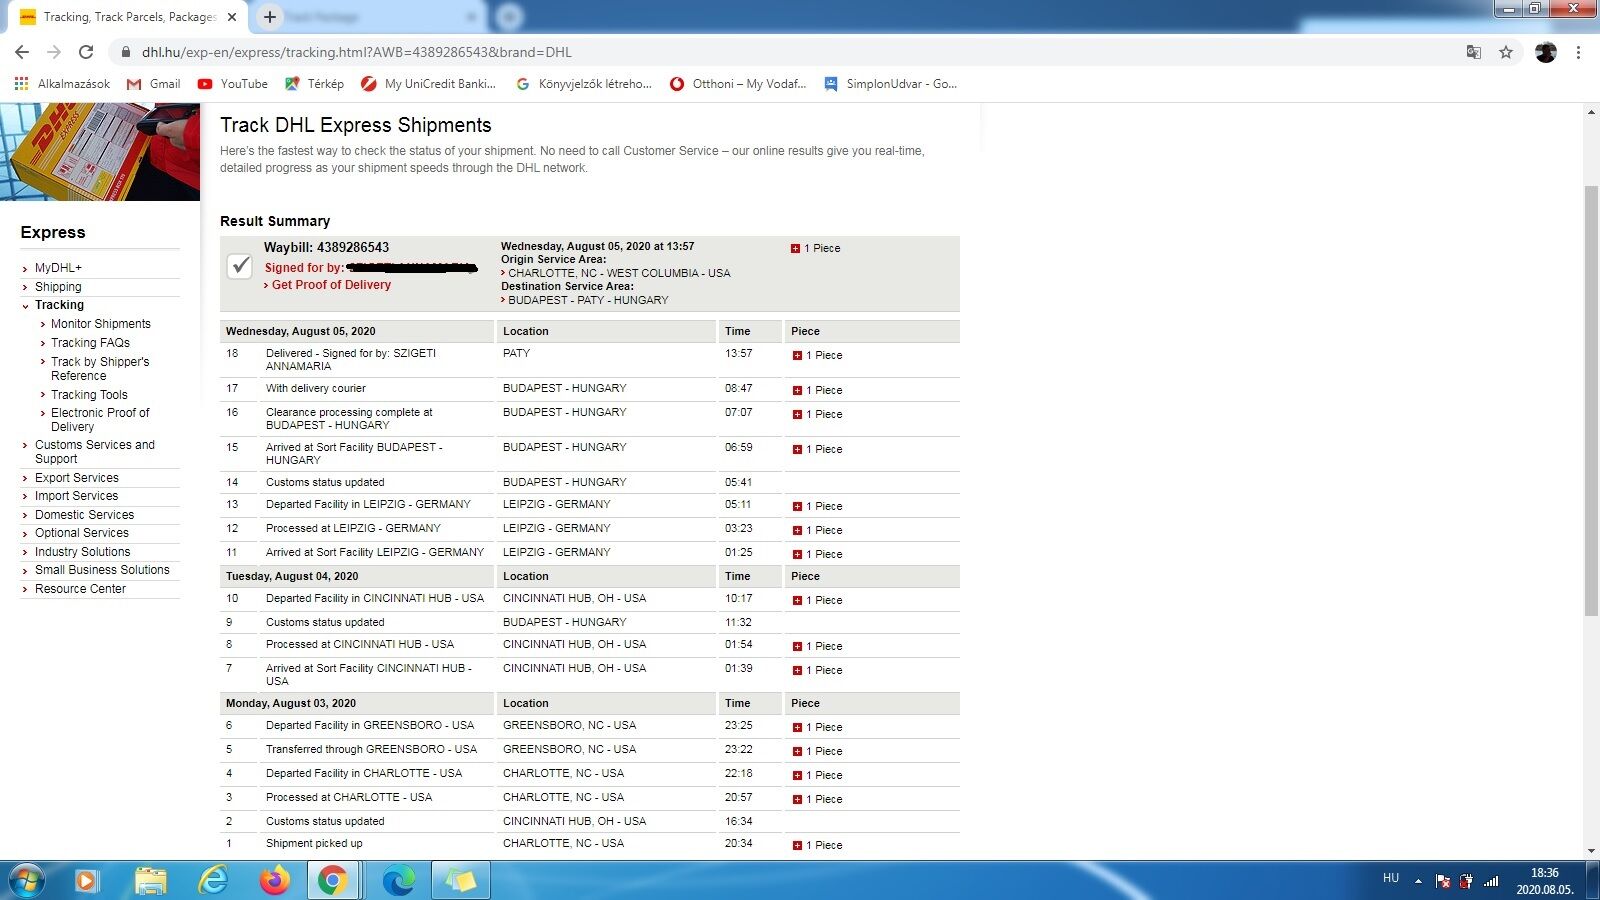Reload the DHL tracking page
Viewport: 1600px width, 900px height.
(86, 52)
